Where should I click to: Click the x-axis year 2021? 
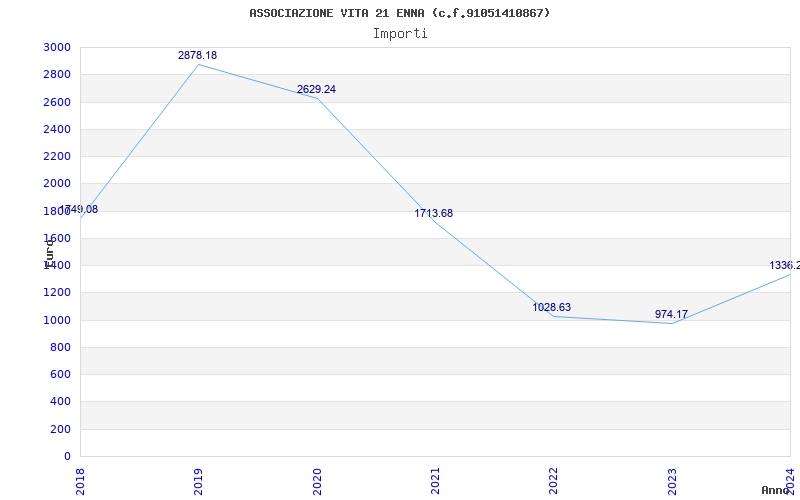(435, 481)
